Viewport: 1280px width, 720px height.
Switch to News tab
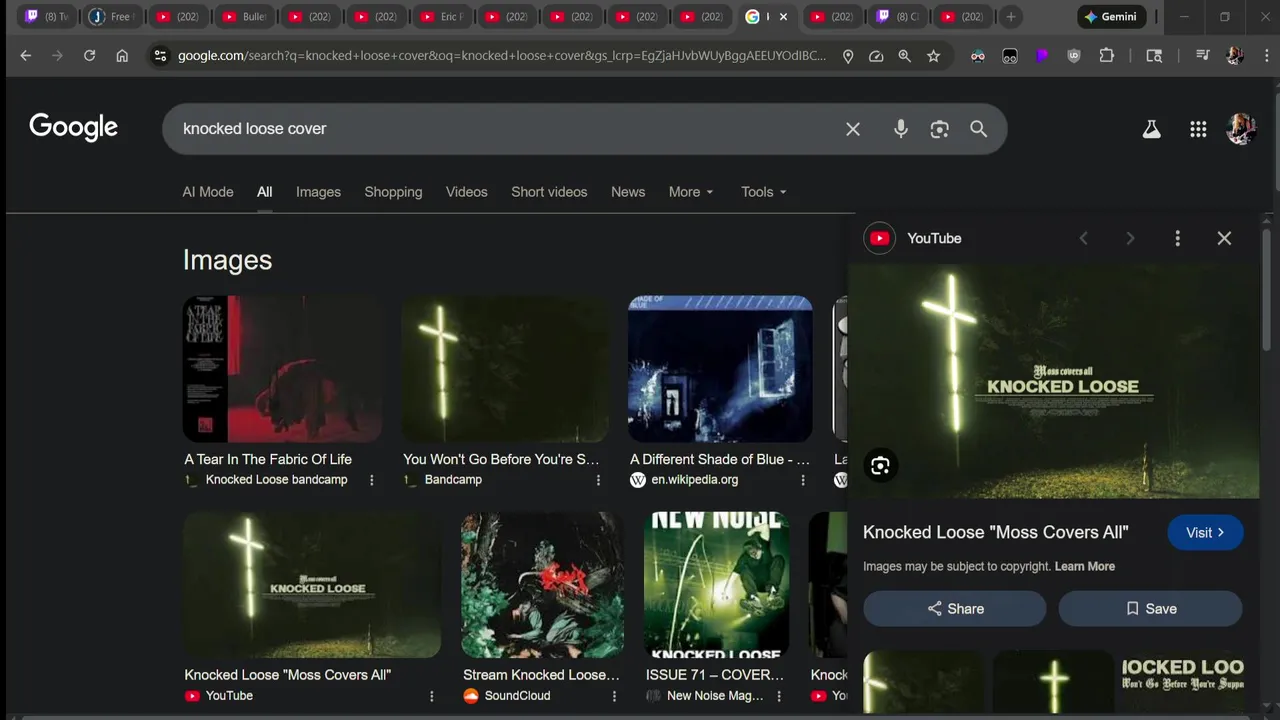[x=628, y=192]
